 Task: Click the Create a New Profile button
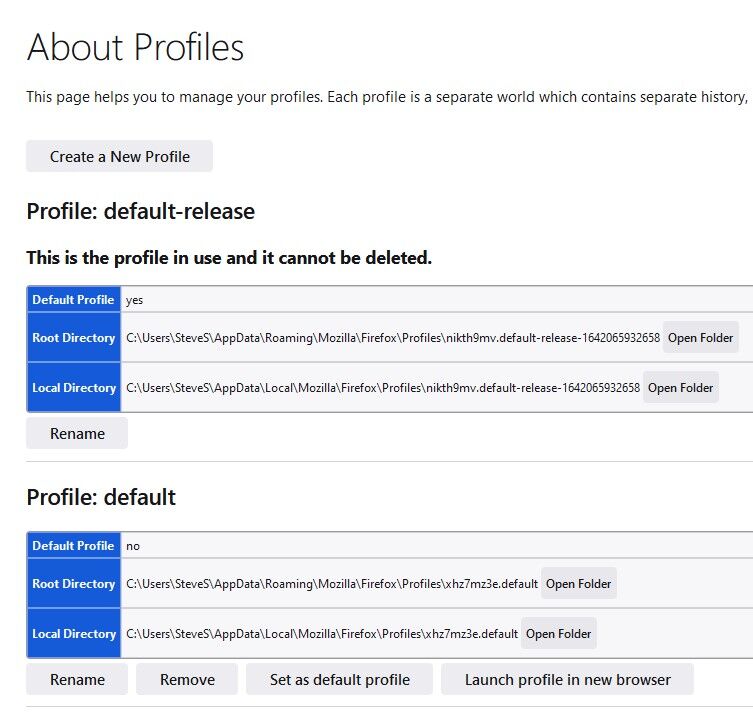click(x=119, y=157)
